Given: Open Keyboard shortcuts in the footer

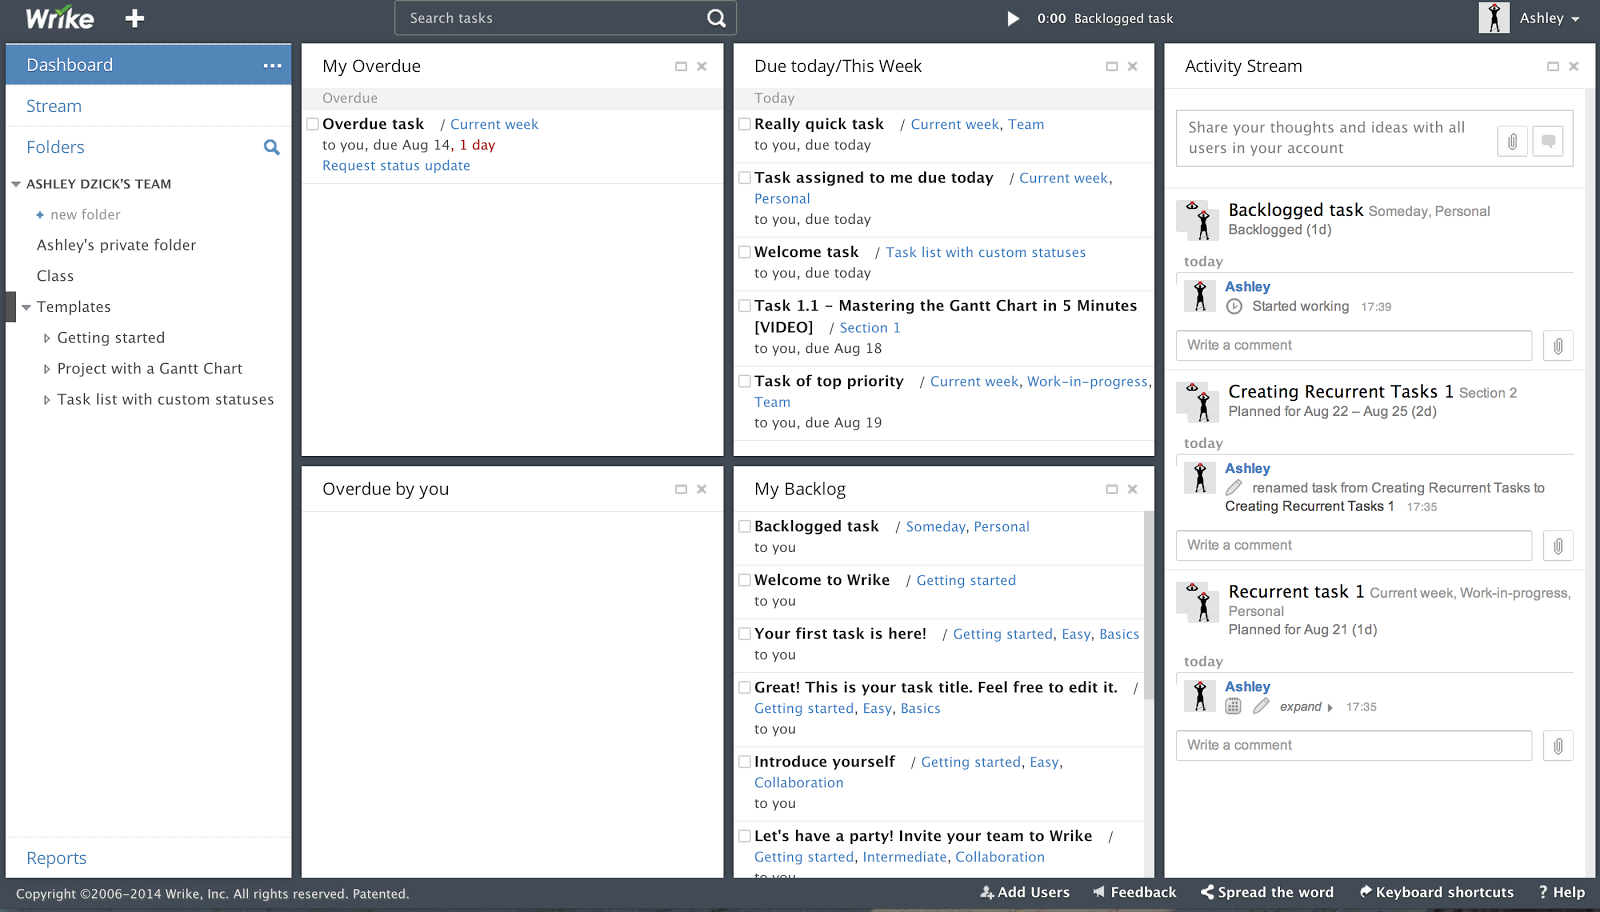Looking at the screenshot, I should pos(1436,892).
